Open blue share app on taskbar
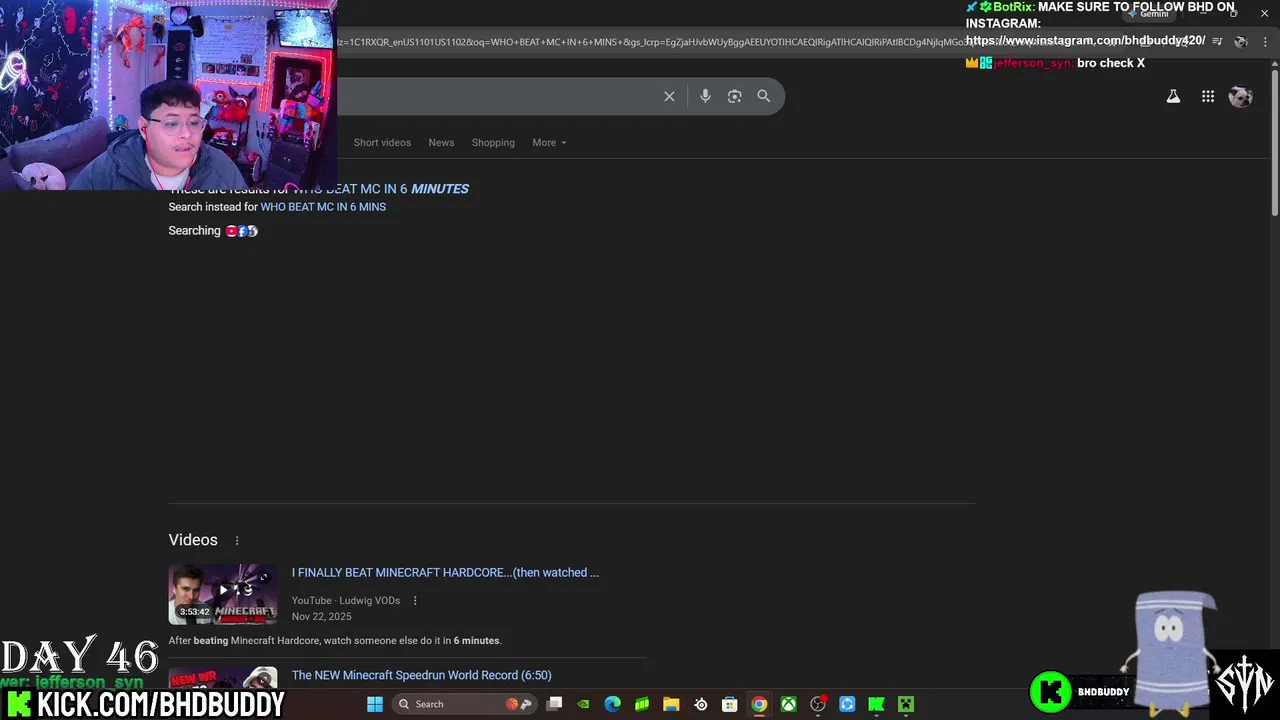The height and width of the screenshot is (720, 1280). coord(847,704)
